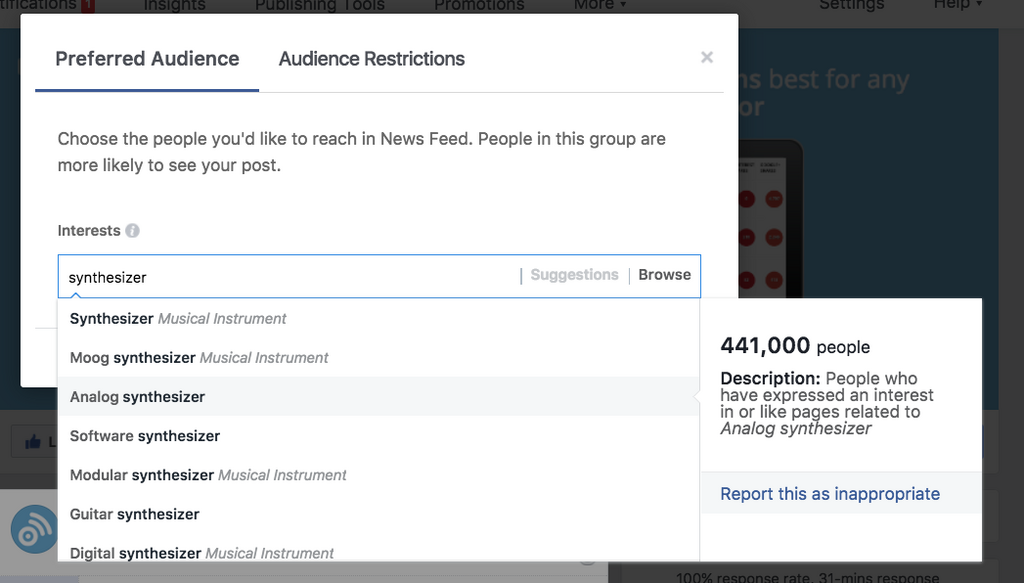This screenshot has height=583, width=1024.
Task: Choose Modular synthesizer Musical Instrument
Action: pyautogui.click(x=208, y=475)
